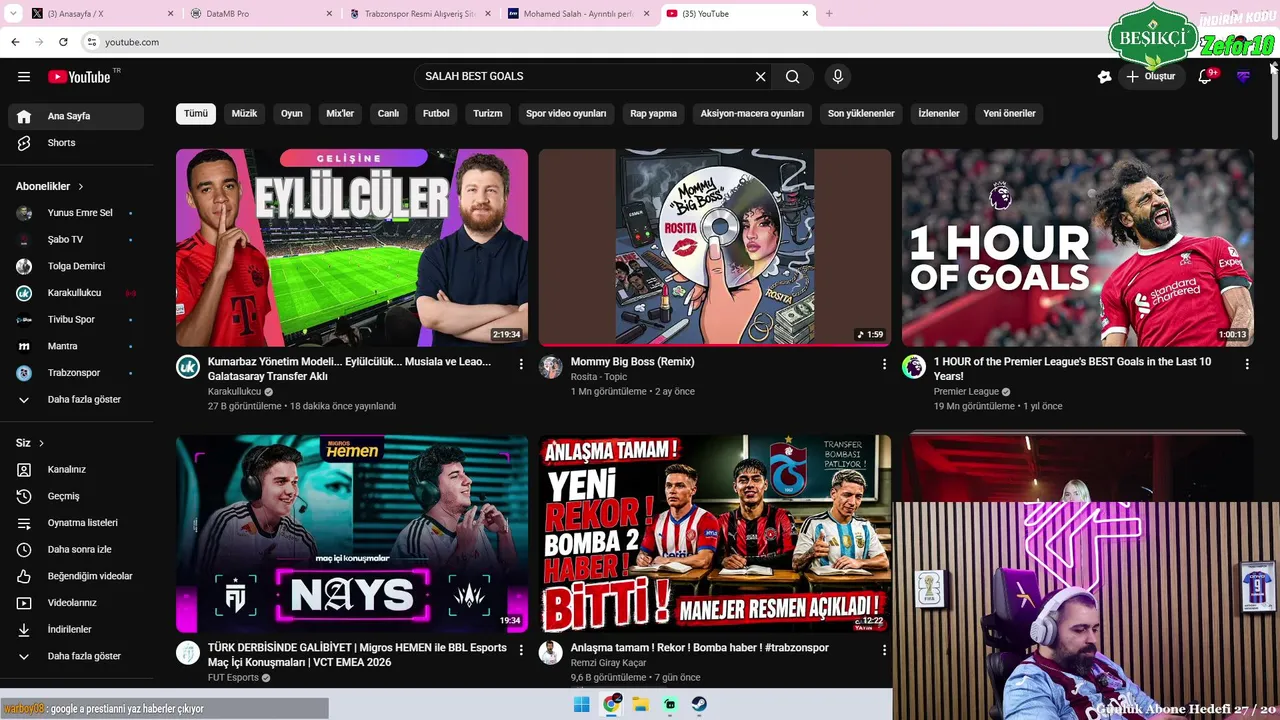The image size is (1280, 720).
Task: Select the Son yüklenenler chip
Action: (x=861, y=114)
